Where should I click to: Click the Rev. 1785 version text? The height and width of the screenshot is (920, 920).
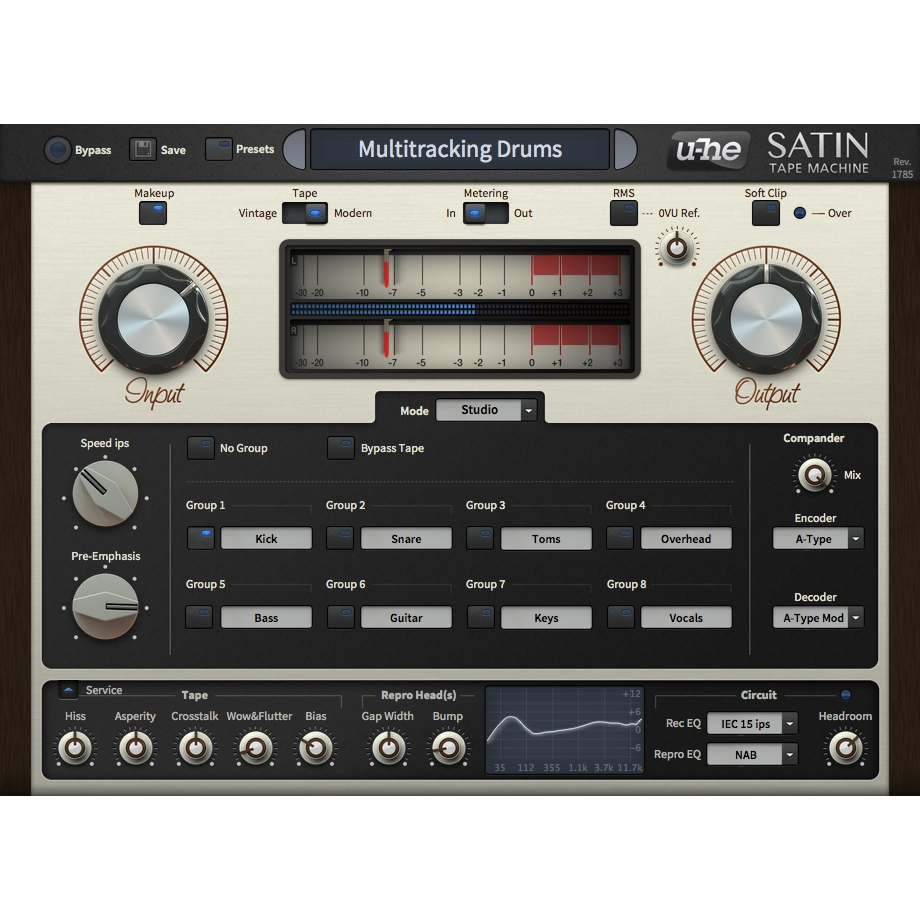pyautogui.click(x=902, y=168)
